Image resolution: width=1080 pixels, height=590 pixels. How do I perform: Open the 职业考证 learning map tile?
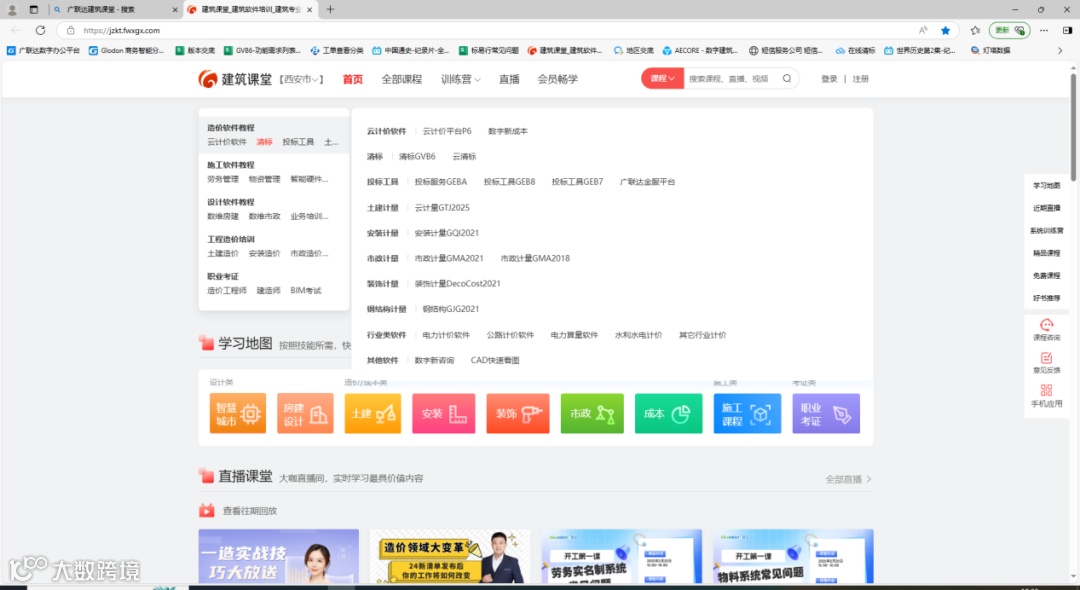[x=826, y=413]
